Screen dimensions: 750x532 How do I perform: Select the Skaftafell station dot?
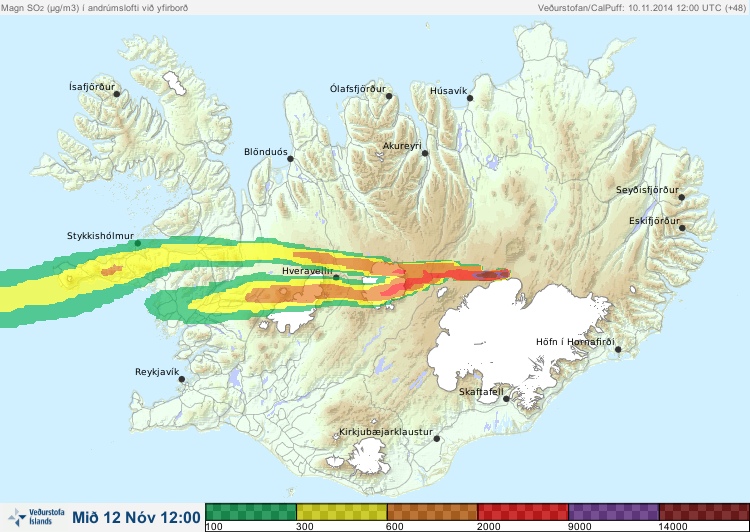point(506,399)
